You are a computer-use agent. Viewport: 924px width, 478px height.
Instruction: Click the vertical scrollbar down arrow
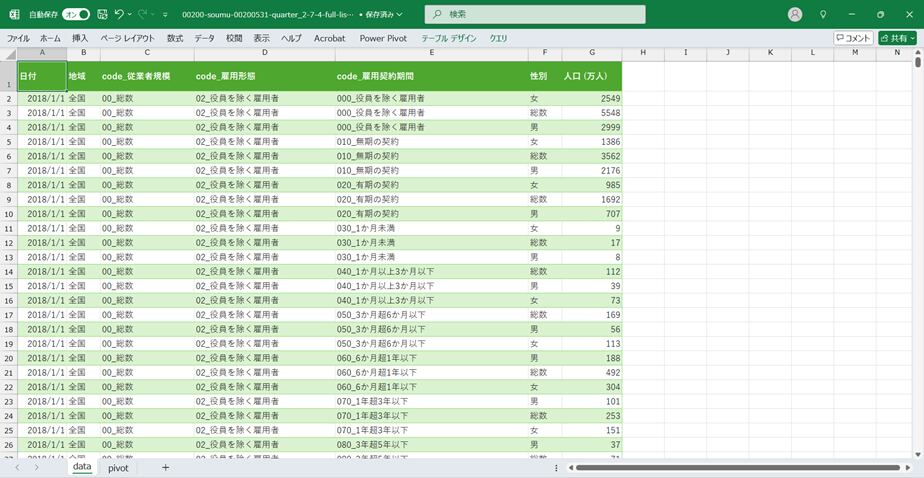(x=918, y=453)
